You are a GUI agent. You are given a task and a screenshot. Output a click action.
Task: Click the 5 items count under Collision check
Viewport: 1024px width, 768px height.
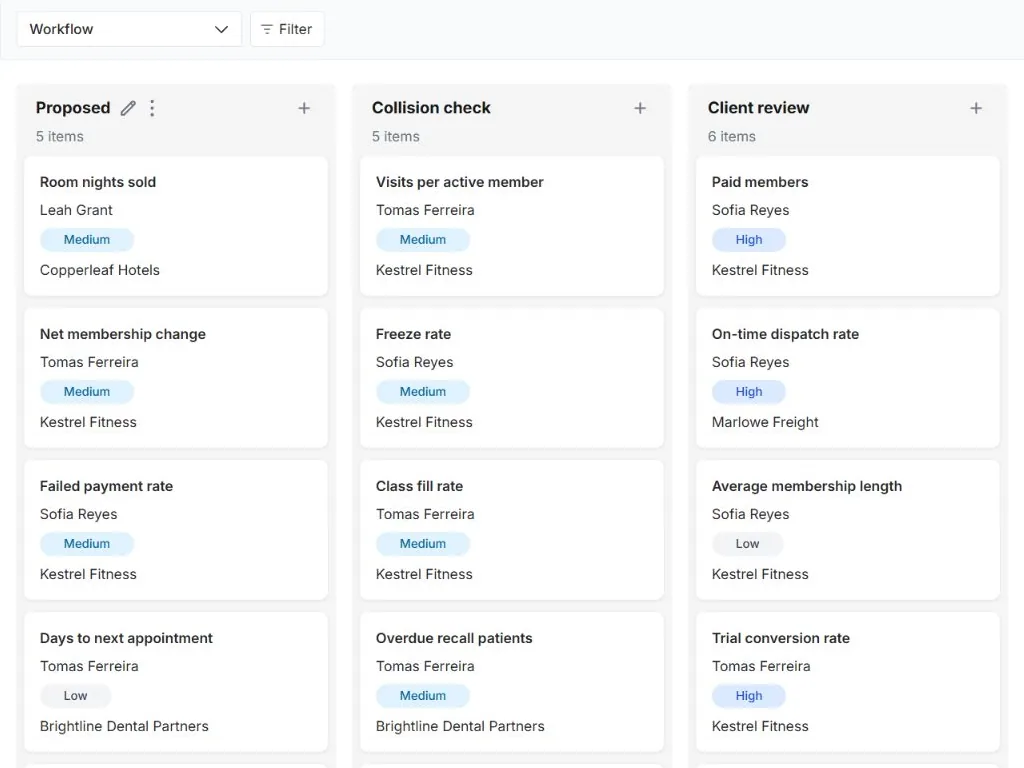396,136
